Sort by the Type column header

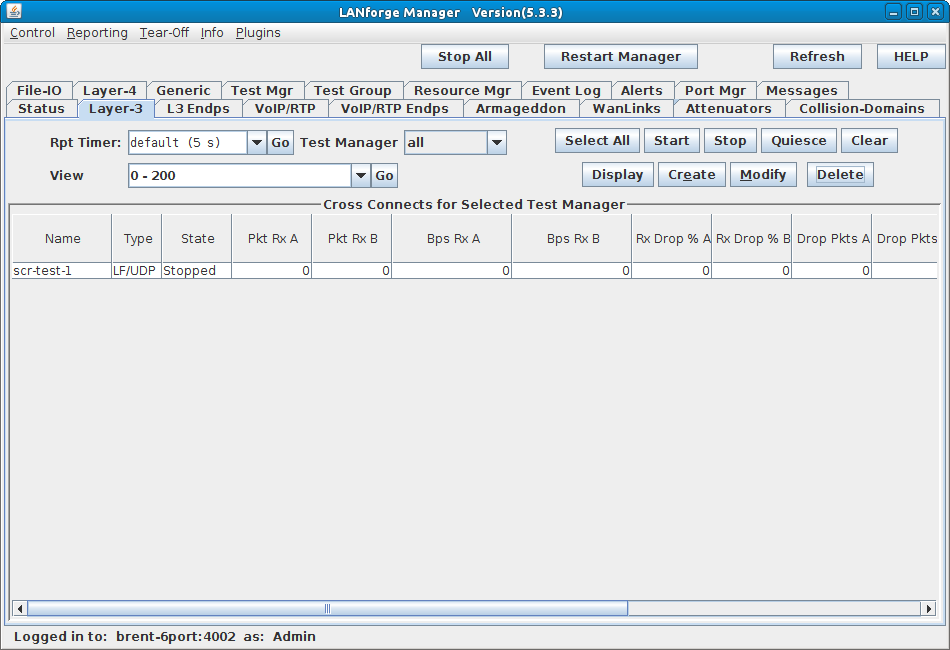(x=137, y=239)
